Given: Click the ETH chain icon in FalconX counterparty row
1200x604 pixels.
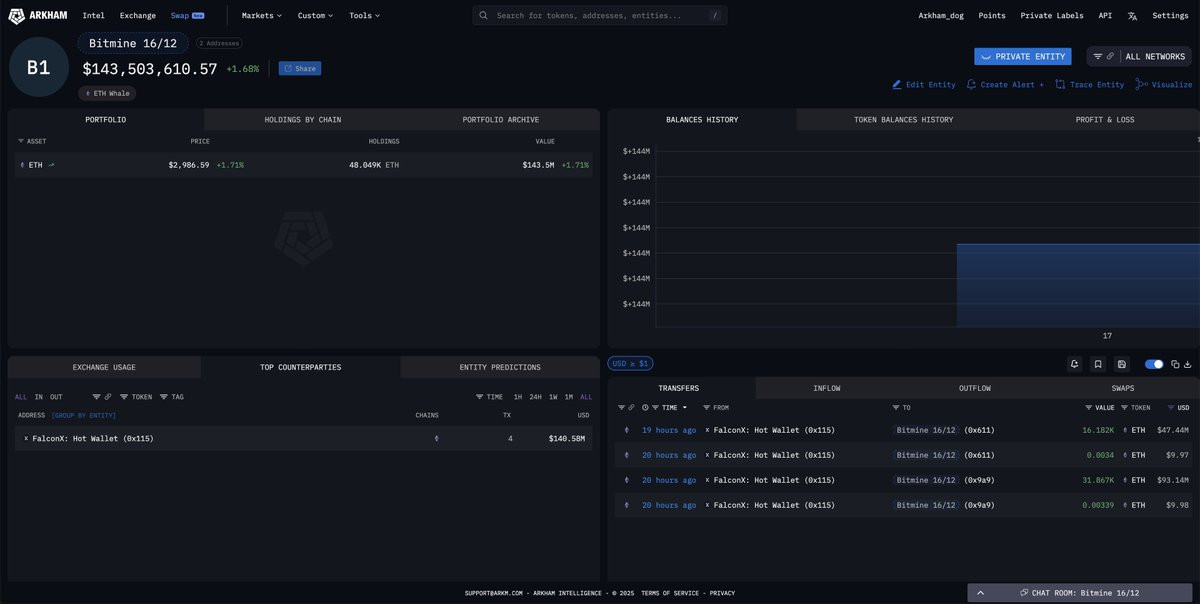Looking at the screenshot, I should (436, 439).
